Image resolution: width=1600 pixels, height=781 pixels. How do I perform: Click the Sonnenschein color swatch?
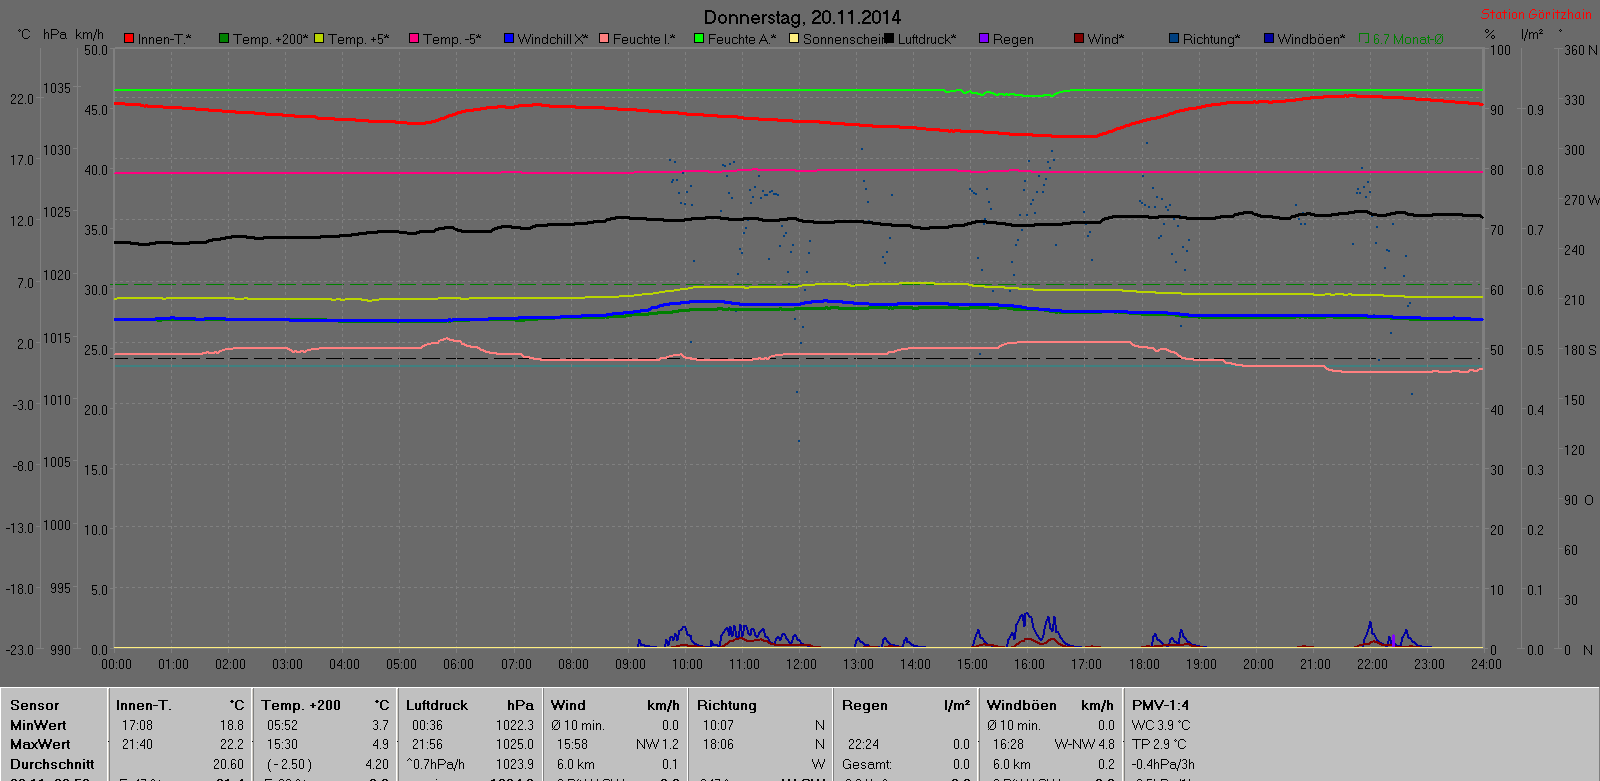coord(794,39)
